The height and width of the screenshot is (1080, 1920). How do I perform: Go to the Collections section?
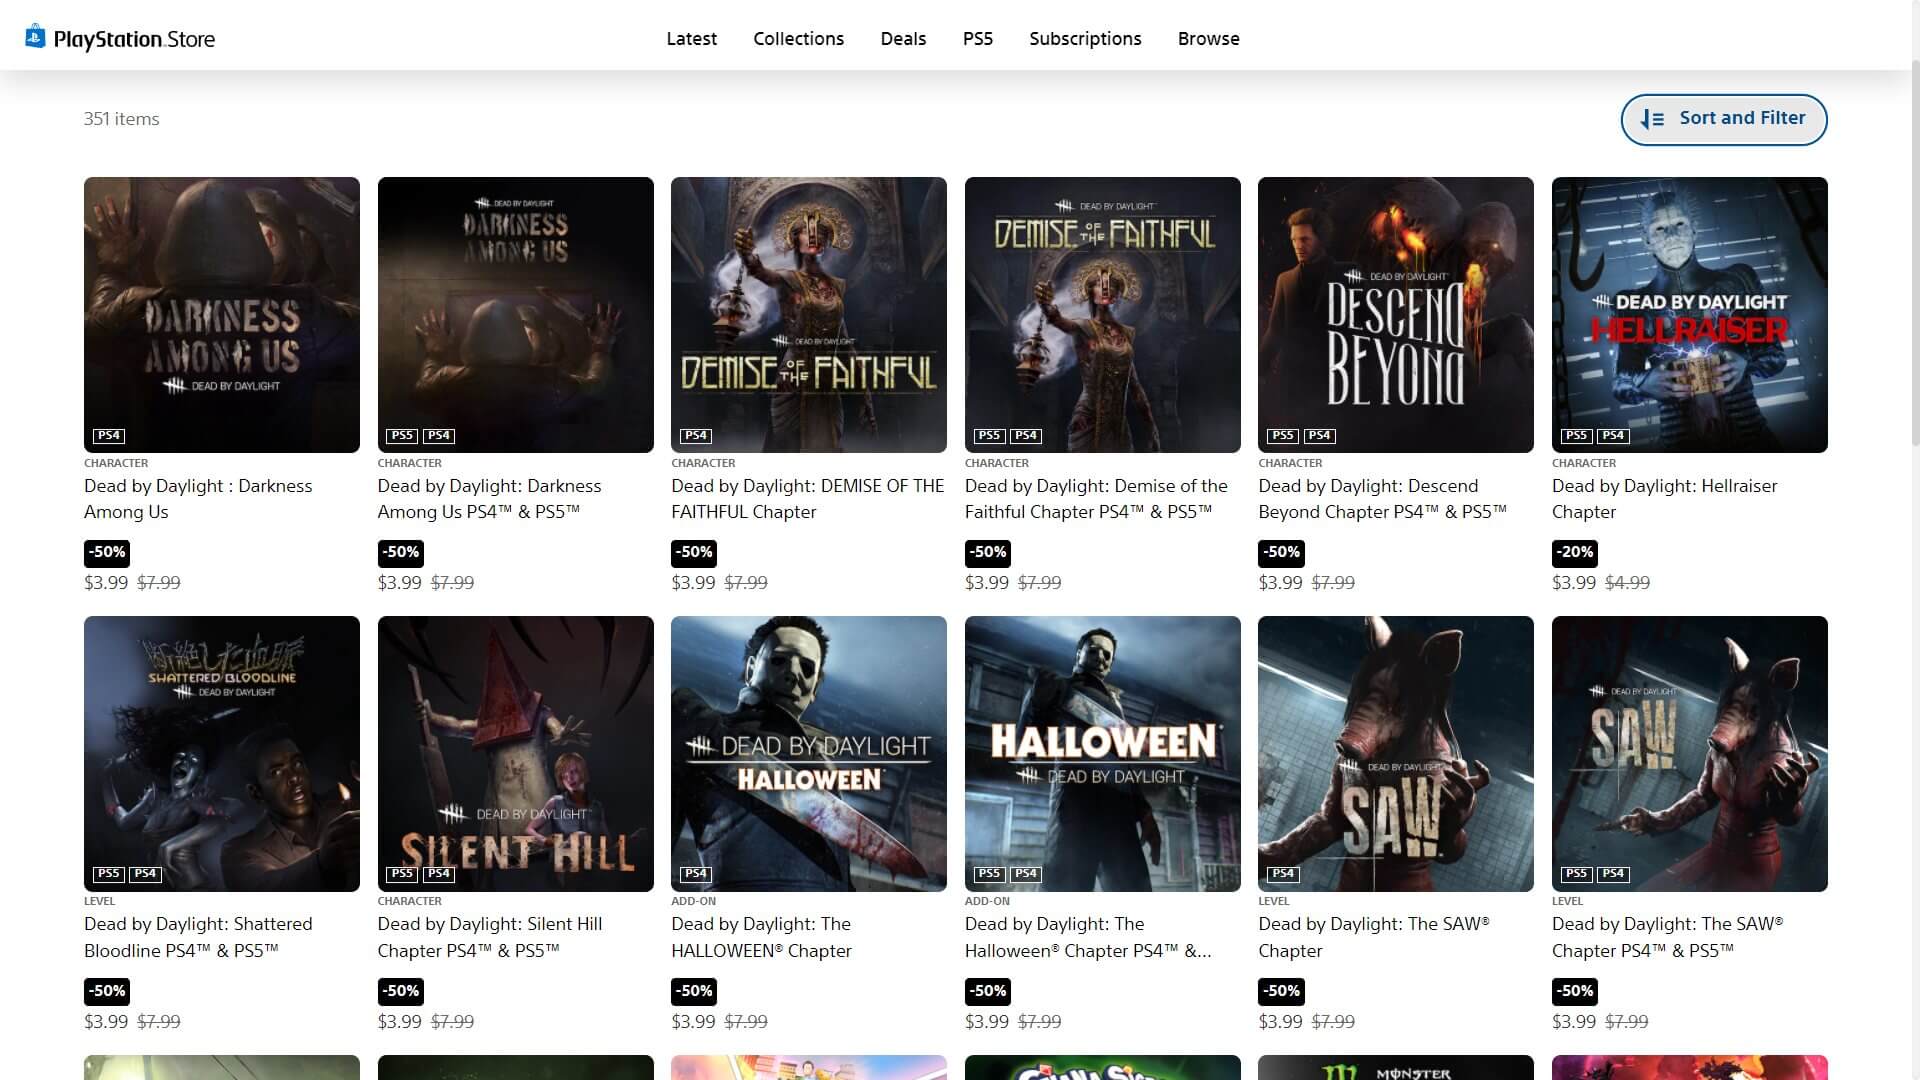[798, 39]
